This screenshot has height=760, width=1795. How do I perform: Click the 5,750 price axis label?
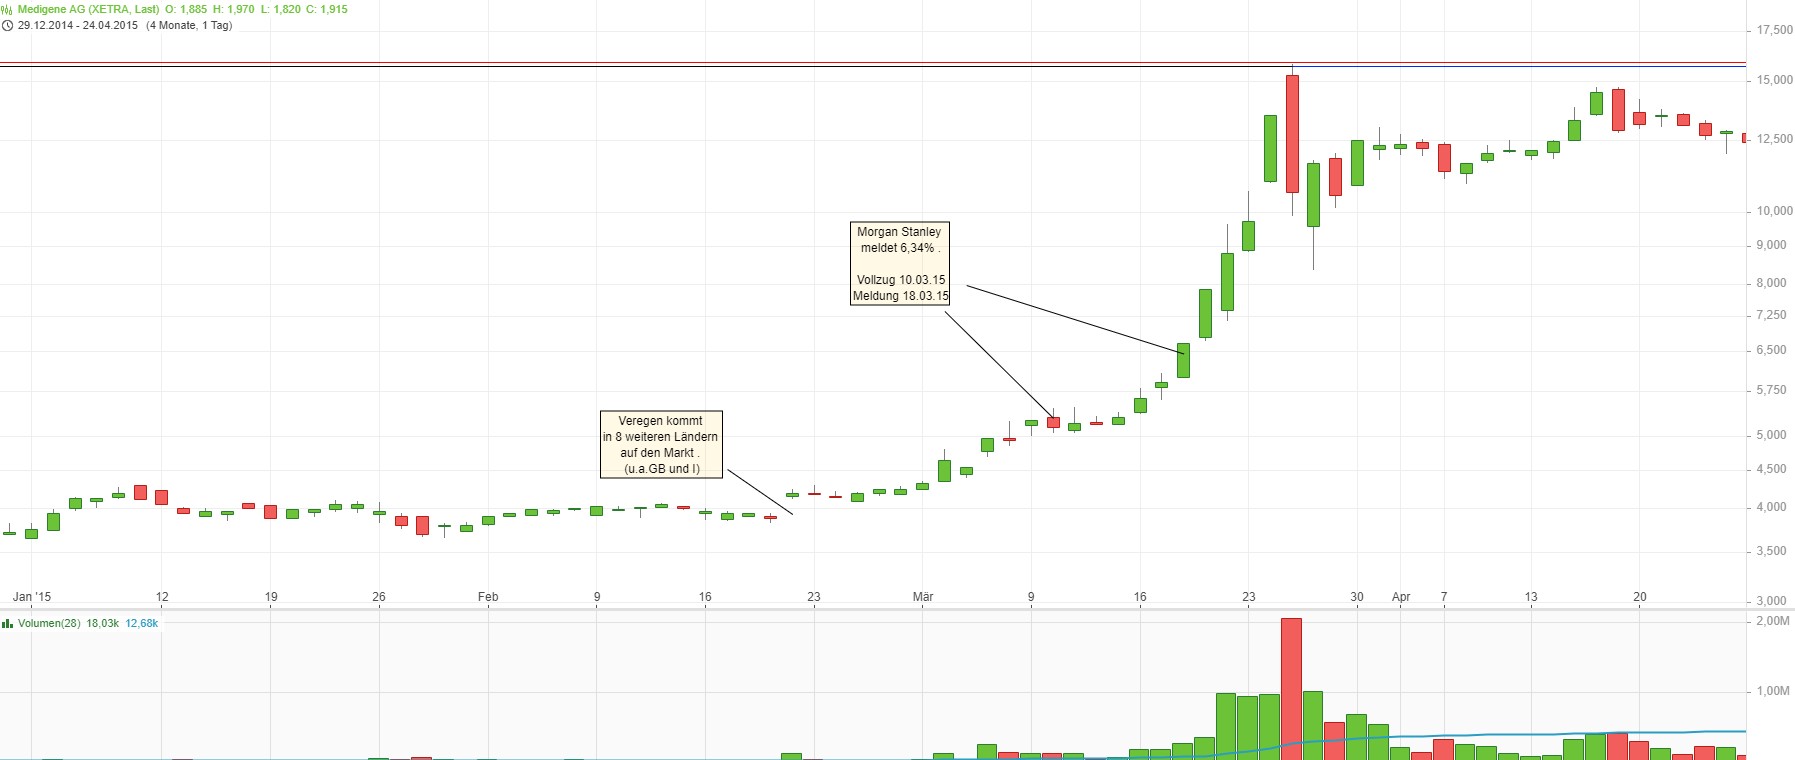pos(1772,390)
